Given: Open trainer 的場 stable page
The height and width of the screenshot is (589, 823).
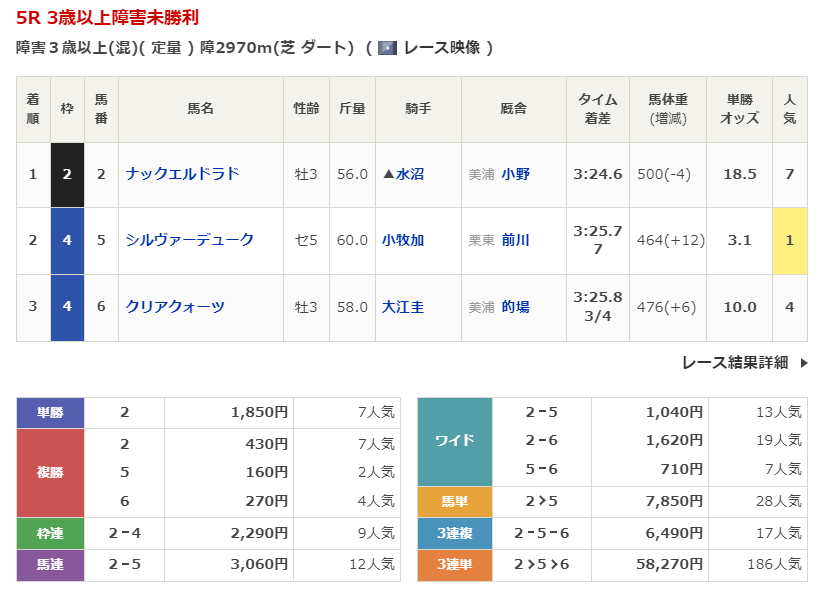Looking at the screenshot, I should (516, 307).
